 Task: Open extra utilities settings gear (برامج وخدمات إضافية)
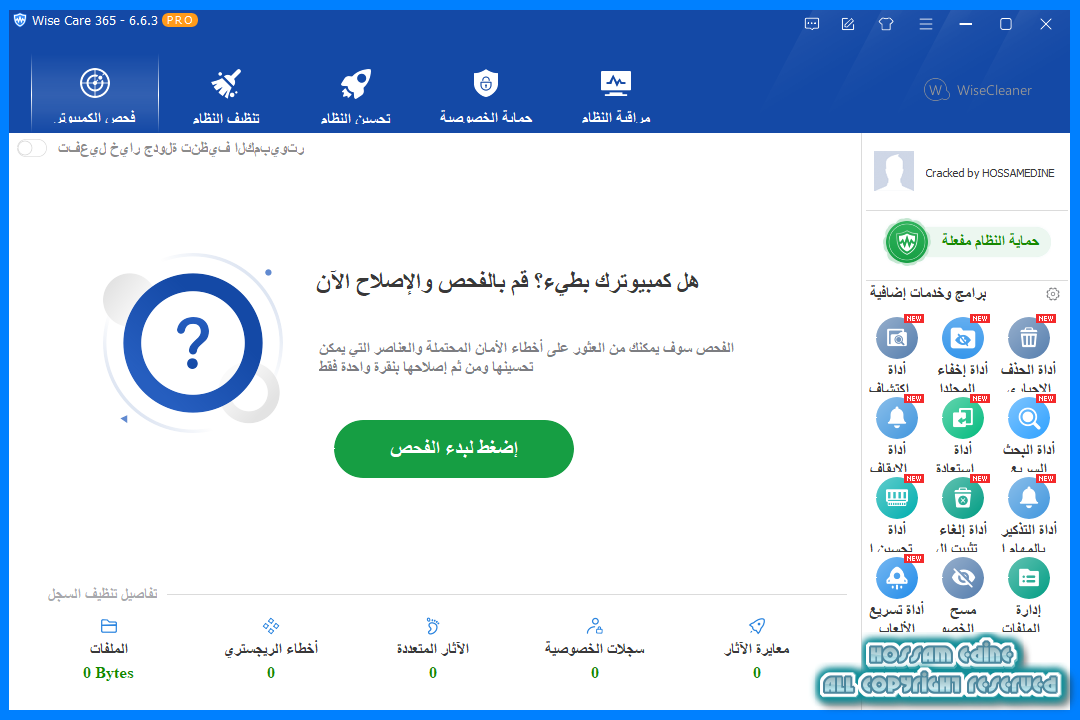point(1052,294)
